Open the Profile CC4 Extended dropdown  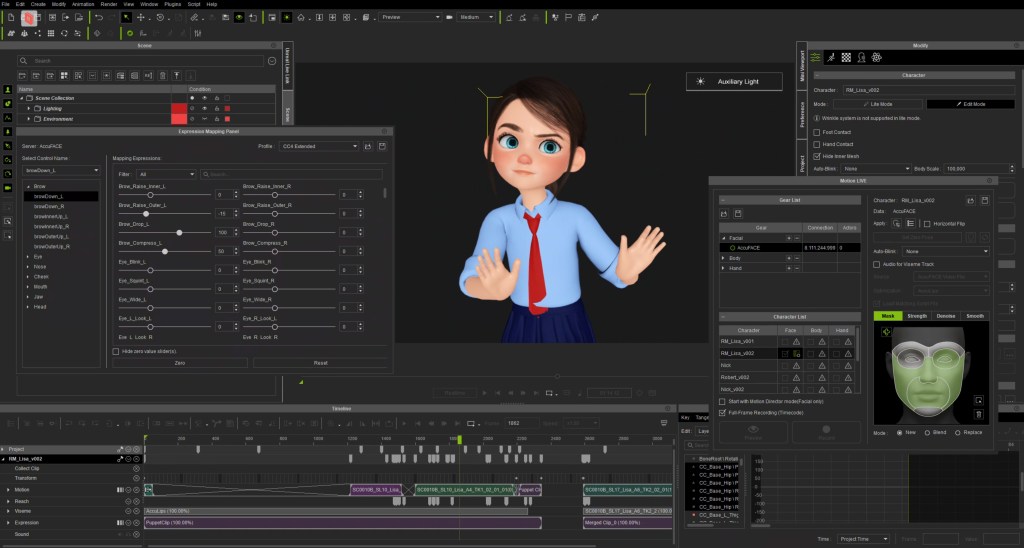[319, 146]
